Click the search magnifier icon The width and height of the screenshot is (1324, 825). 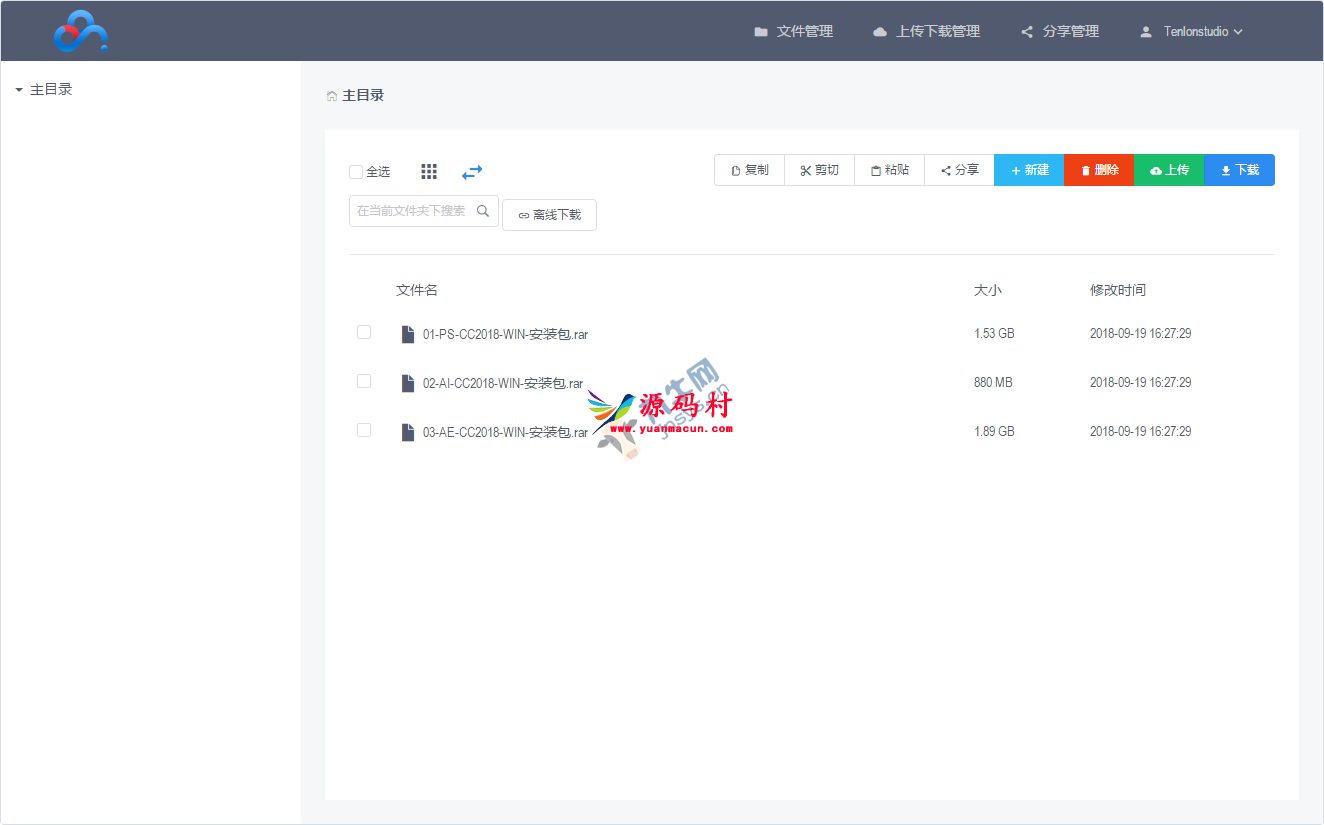point(483,211)
